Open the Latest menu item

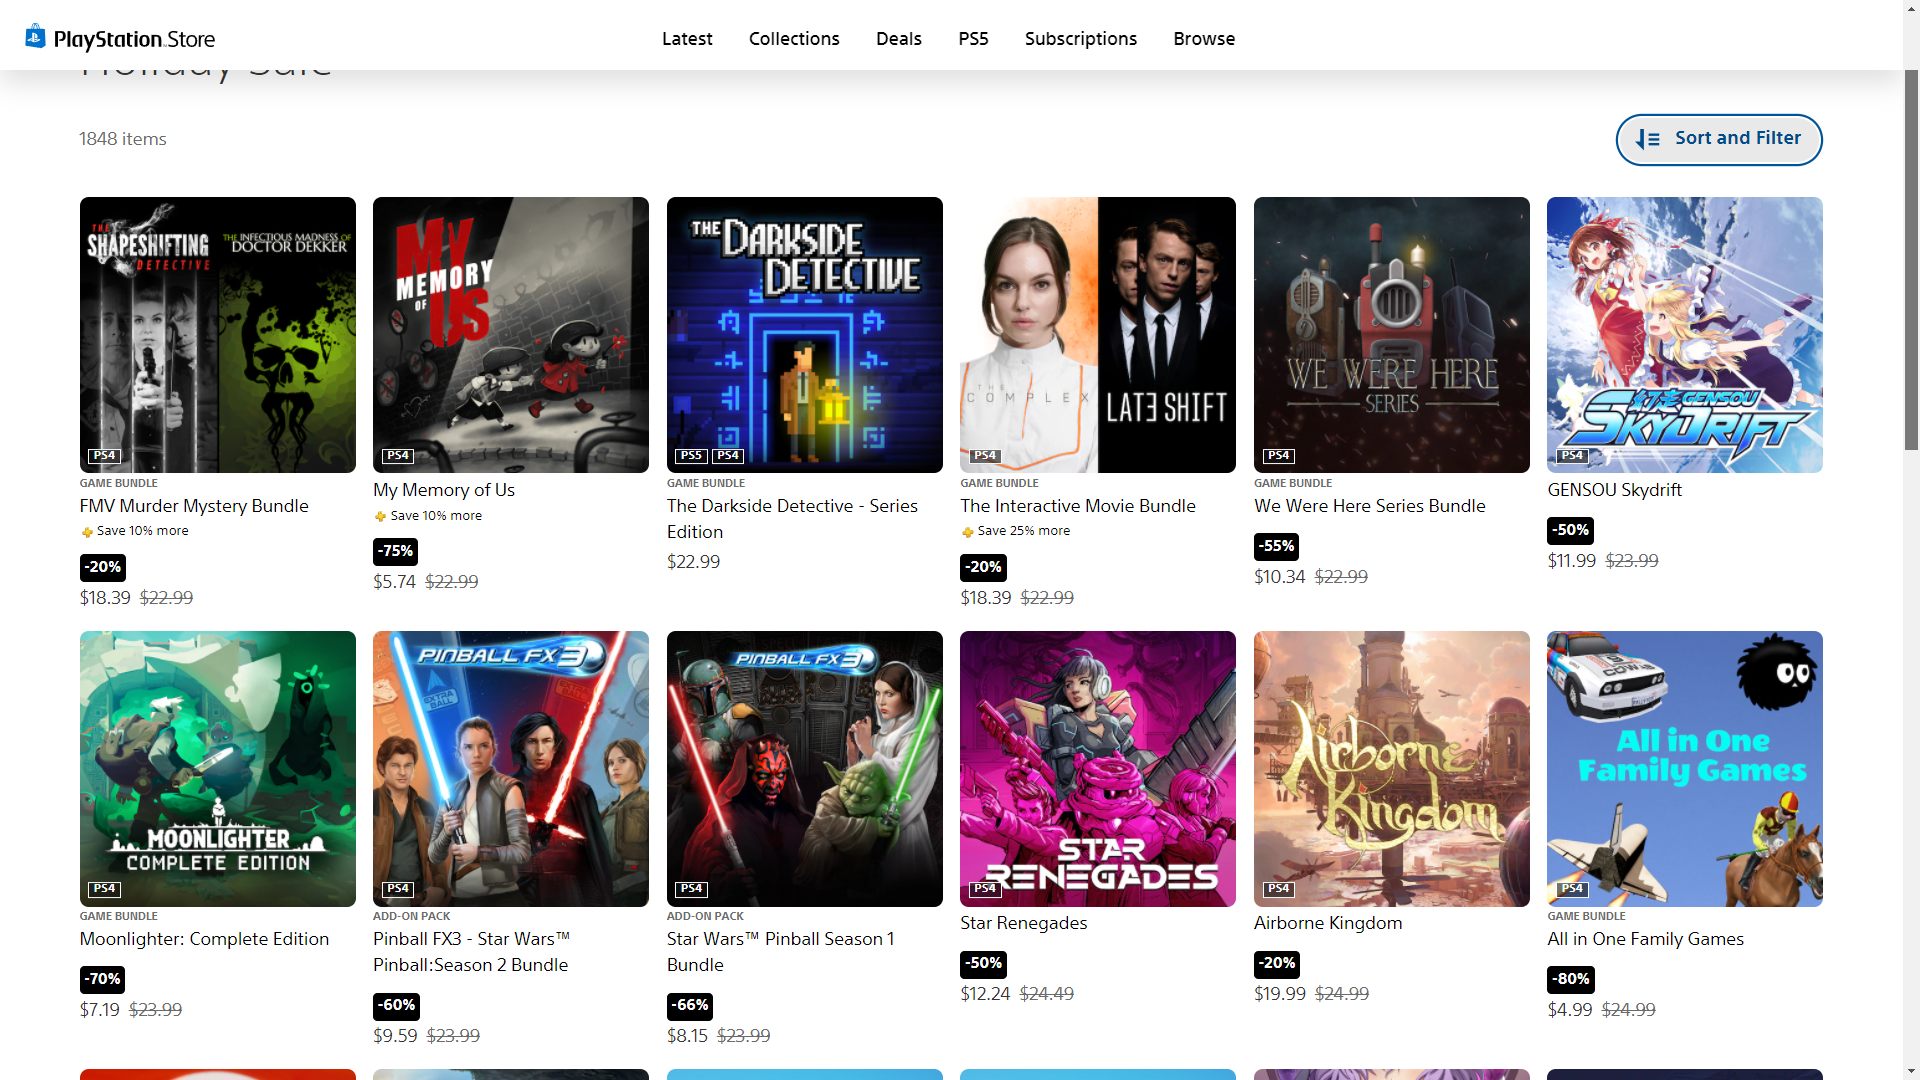coord(687,39)
